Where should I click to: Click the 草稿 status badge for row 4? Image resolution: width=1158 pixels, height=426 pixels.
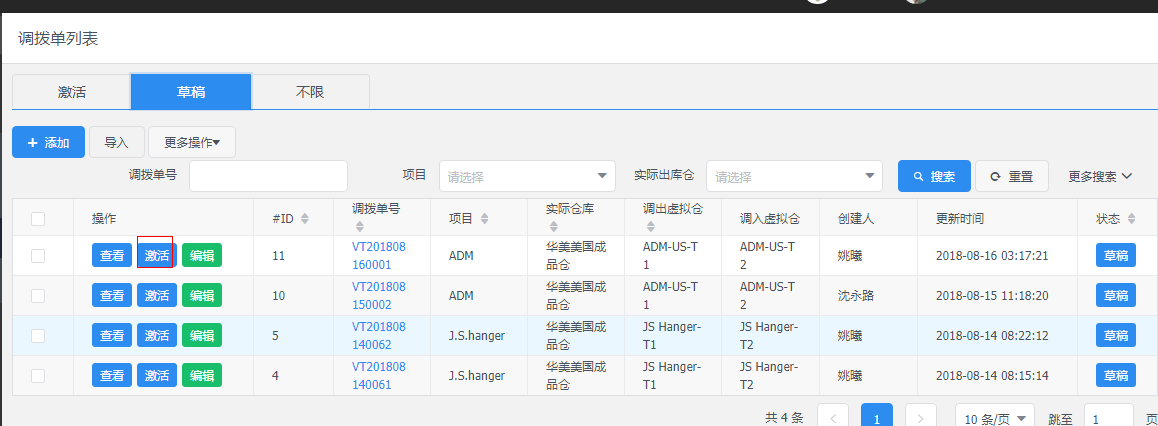point(1116,375)
